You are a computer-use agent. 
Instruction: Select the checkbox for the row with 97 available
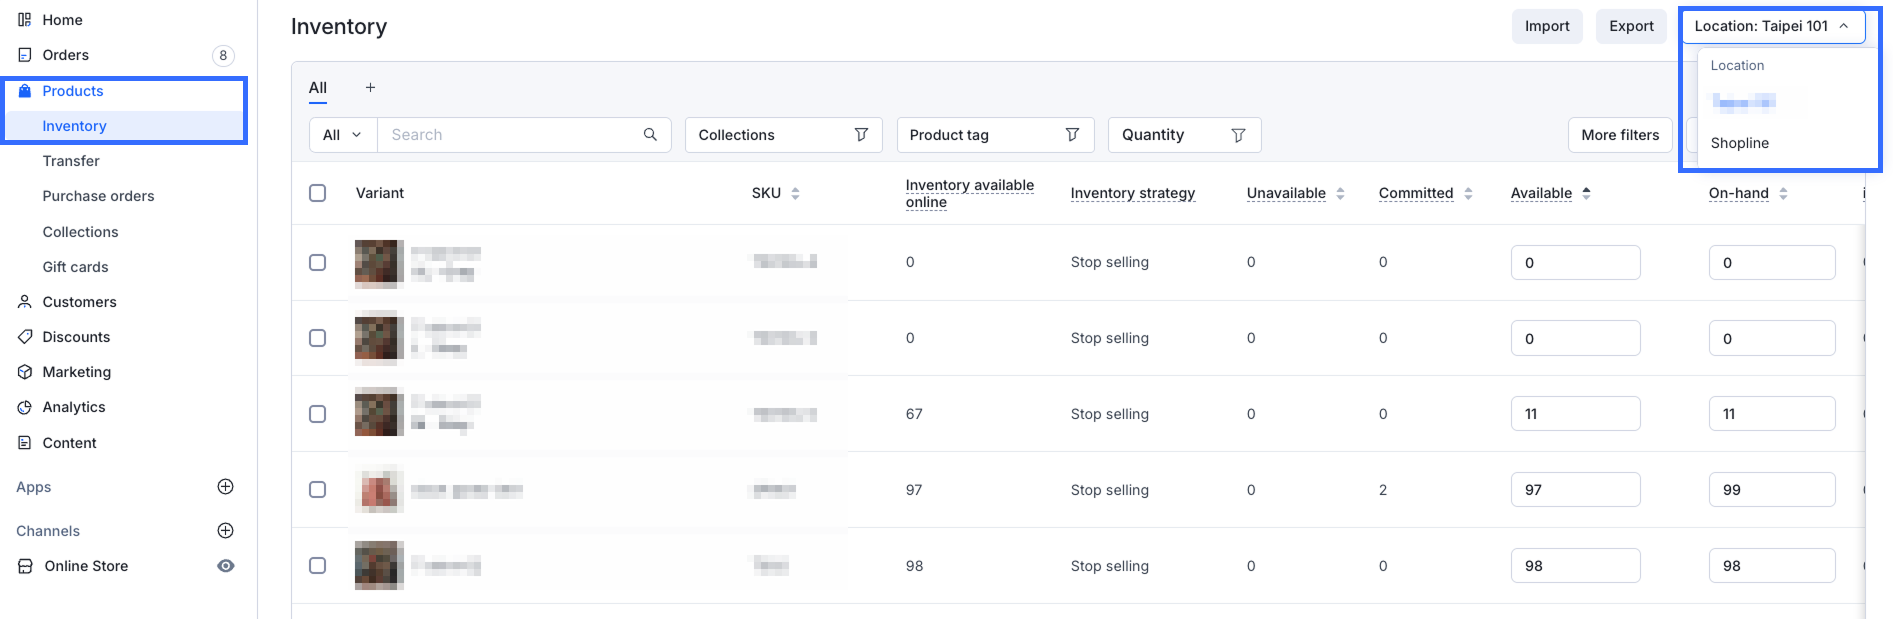tap(318, 490)
